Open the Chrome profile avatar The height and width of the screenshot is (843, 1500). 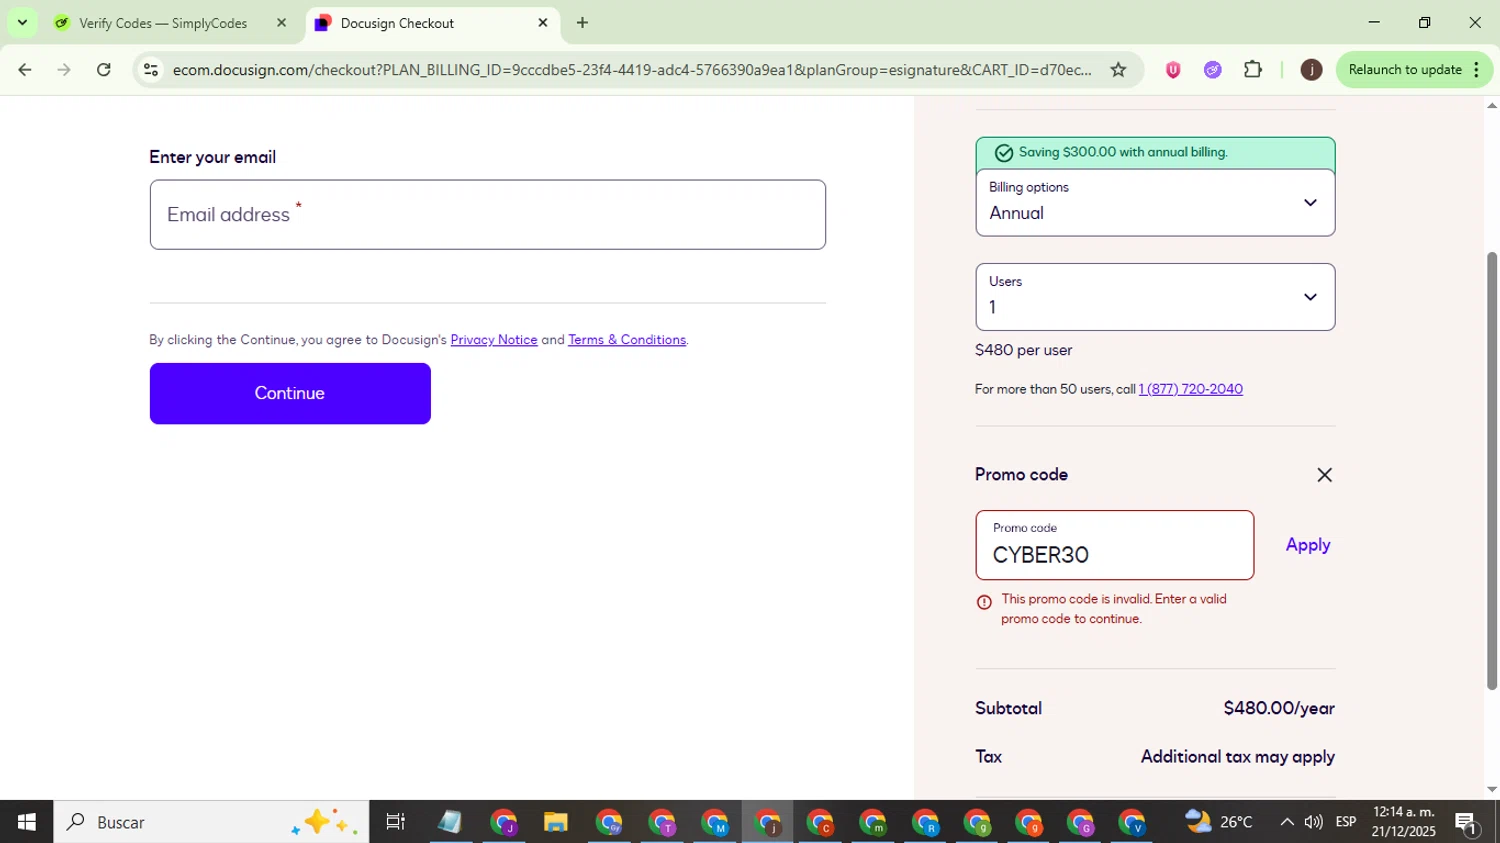(1311, 70)
